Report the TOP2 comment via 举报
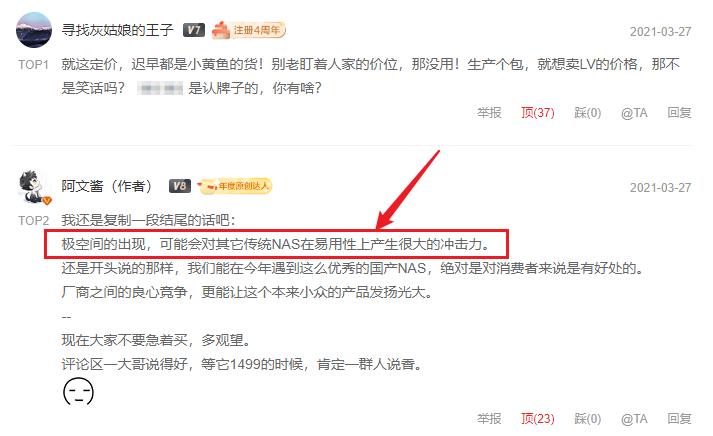This screenshot has height=436, width=713. pos(489,418)
